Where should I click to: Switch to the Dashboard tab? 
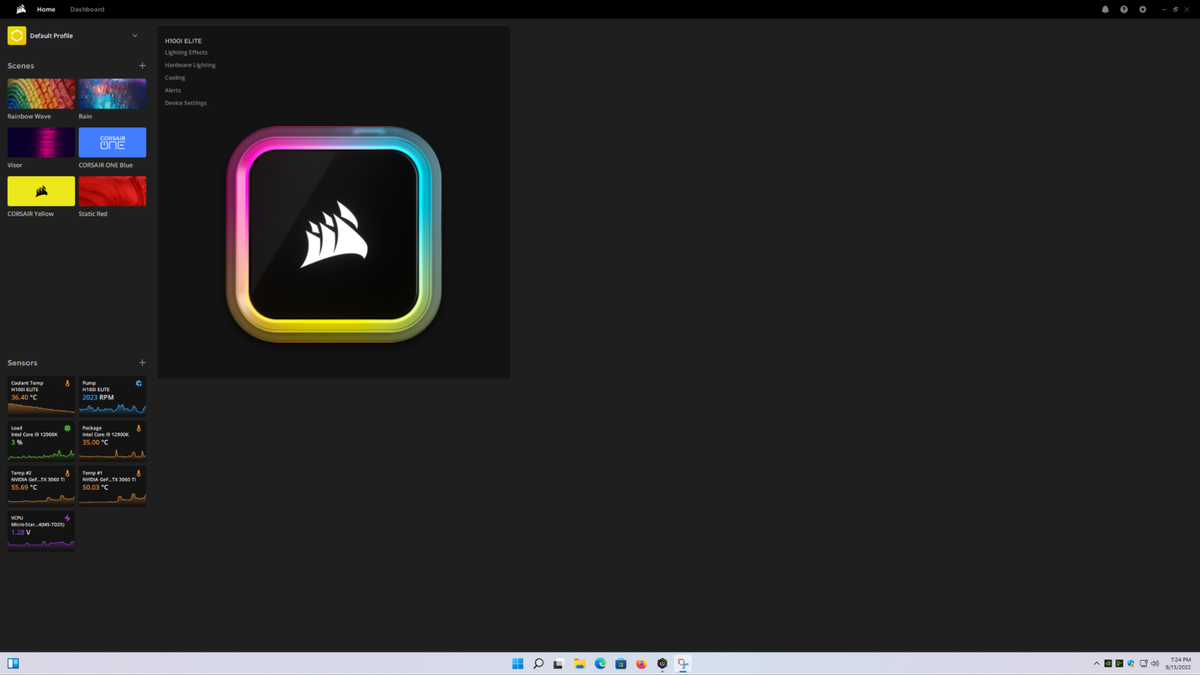[87, 9]
